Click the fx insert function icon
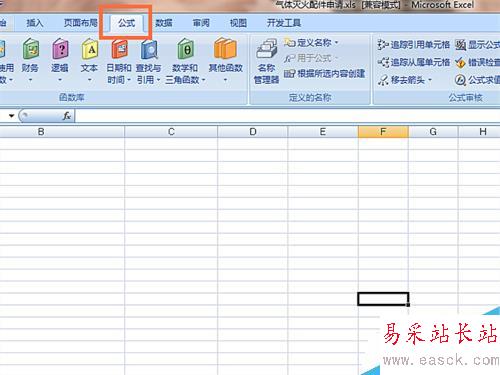The width and height of the screenshot is (500, 375). tap(67, 116)
